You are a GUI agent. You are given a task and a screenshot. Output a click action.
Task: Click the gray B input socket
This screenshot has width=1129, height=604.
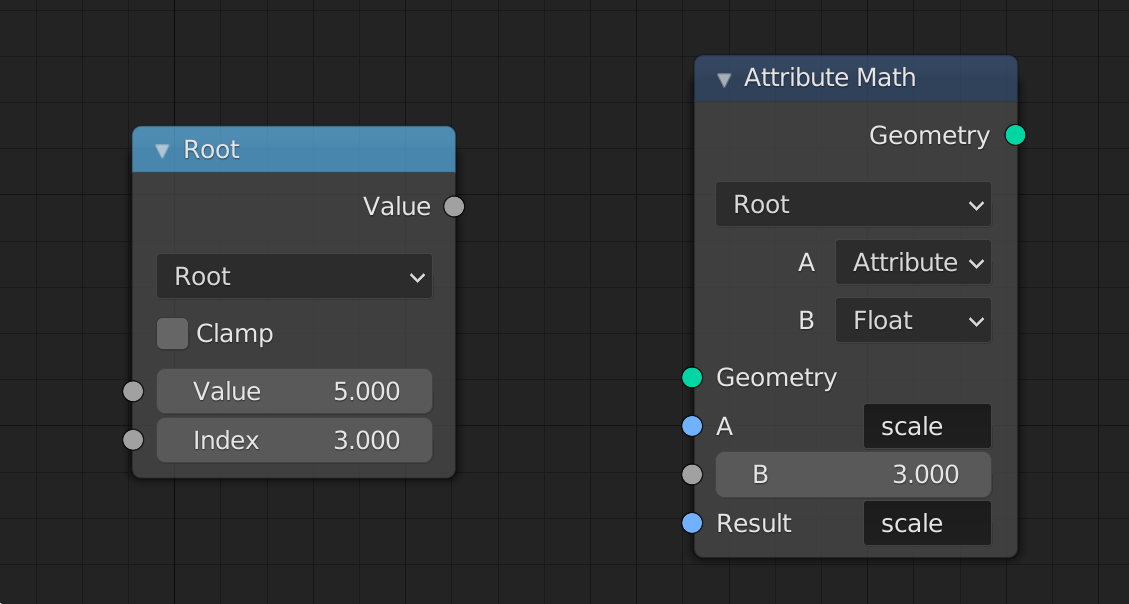click(692, 474)
